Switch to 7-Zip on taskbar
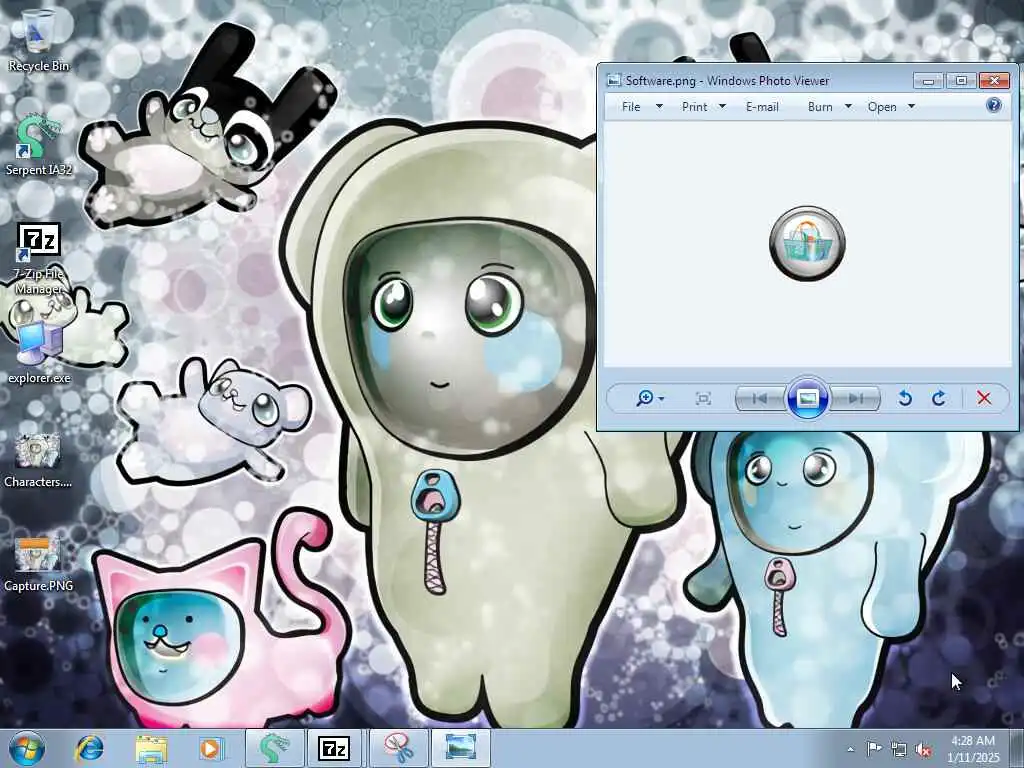Viewport: 1024px width, 768px height. pyautogui.click(x=334, y=748)
